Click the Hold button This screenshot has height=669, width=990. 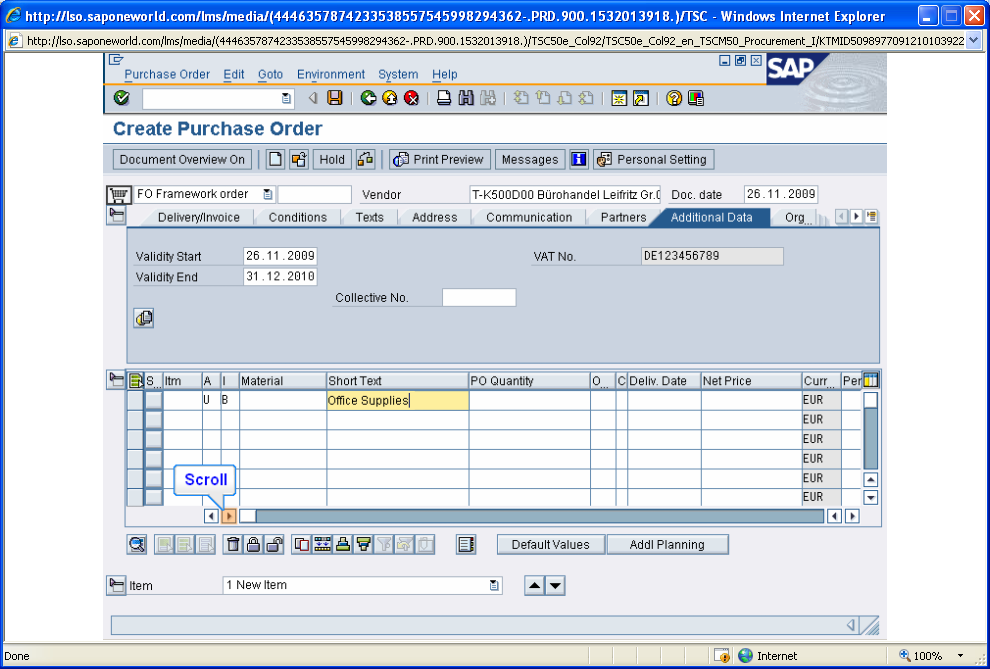[332, 160]
